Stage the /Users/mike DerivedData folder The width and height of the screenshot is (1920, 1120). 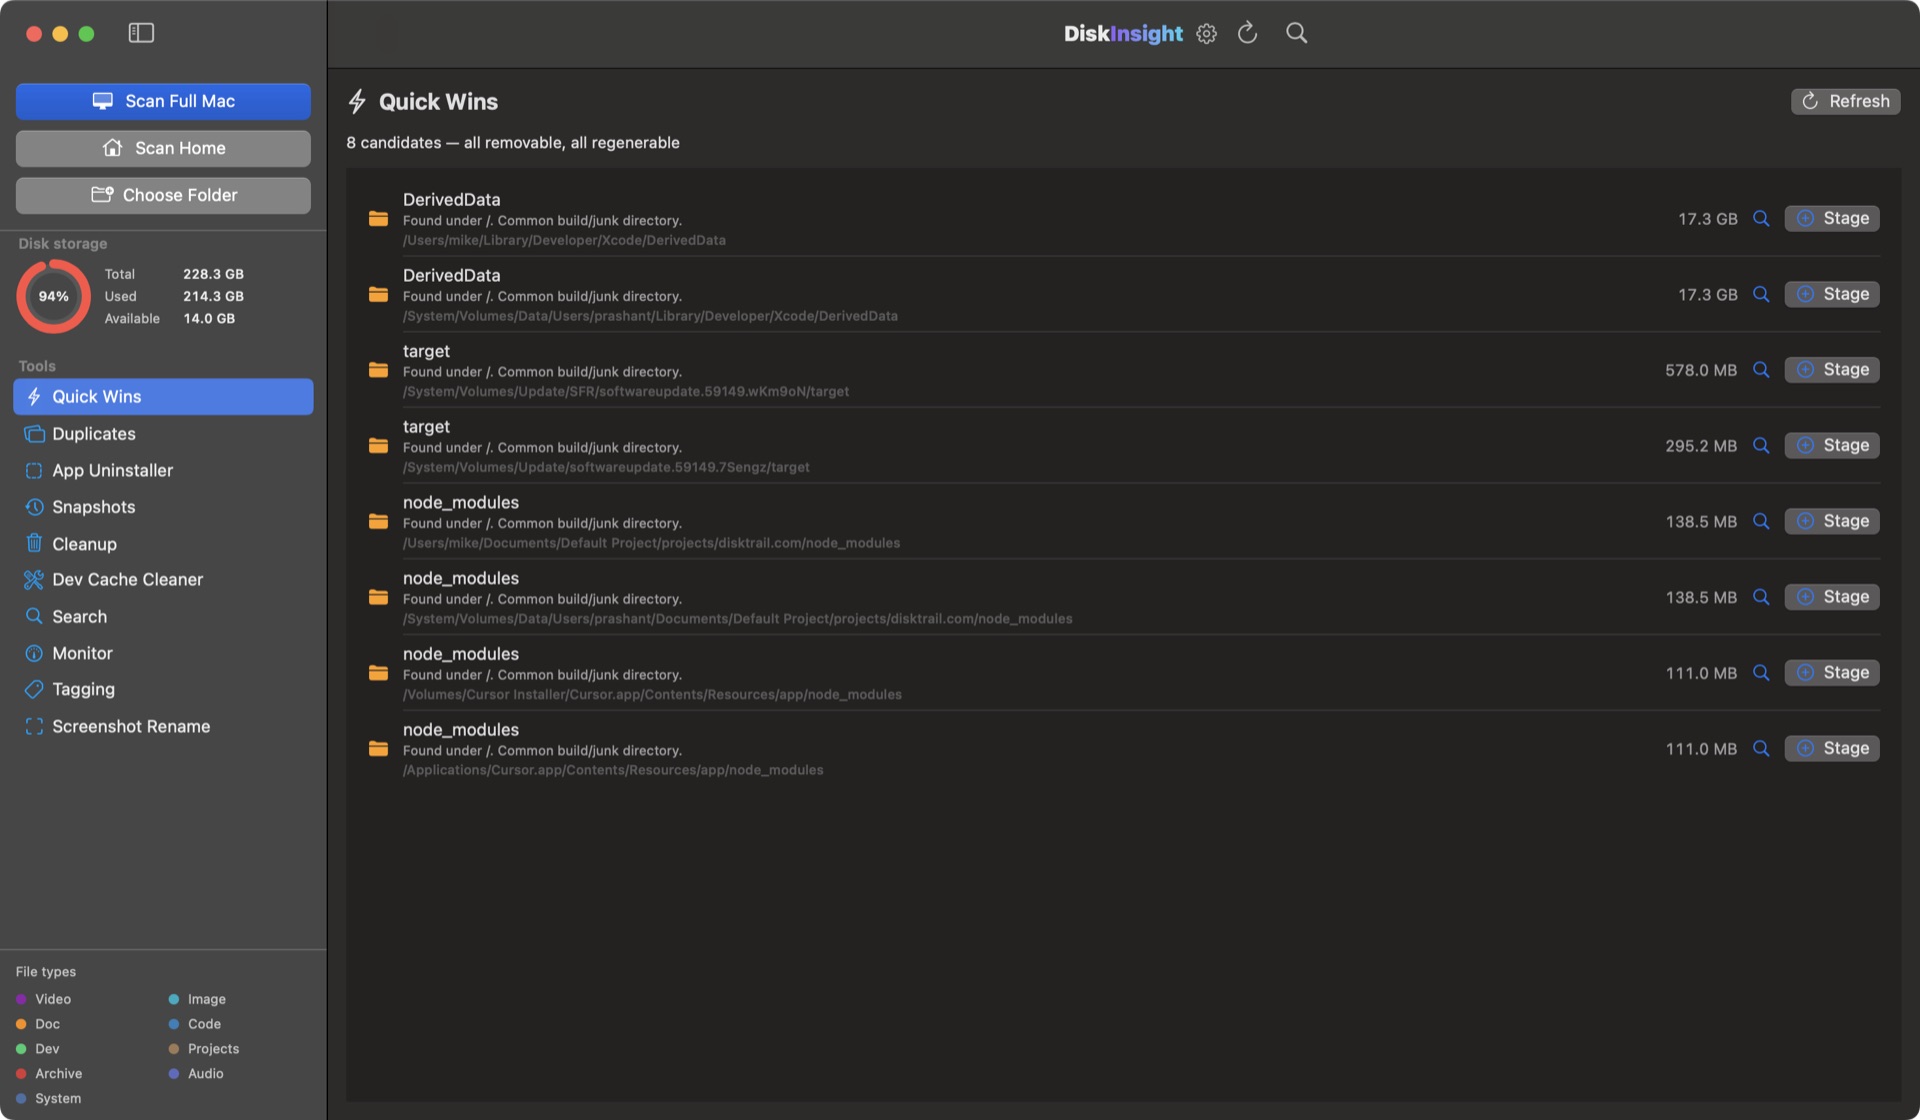tap(1832, 218)
